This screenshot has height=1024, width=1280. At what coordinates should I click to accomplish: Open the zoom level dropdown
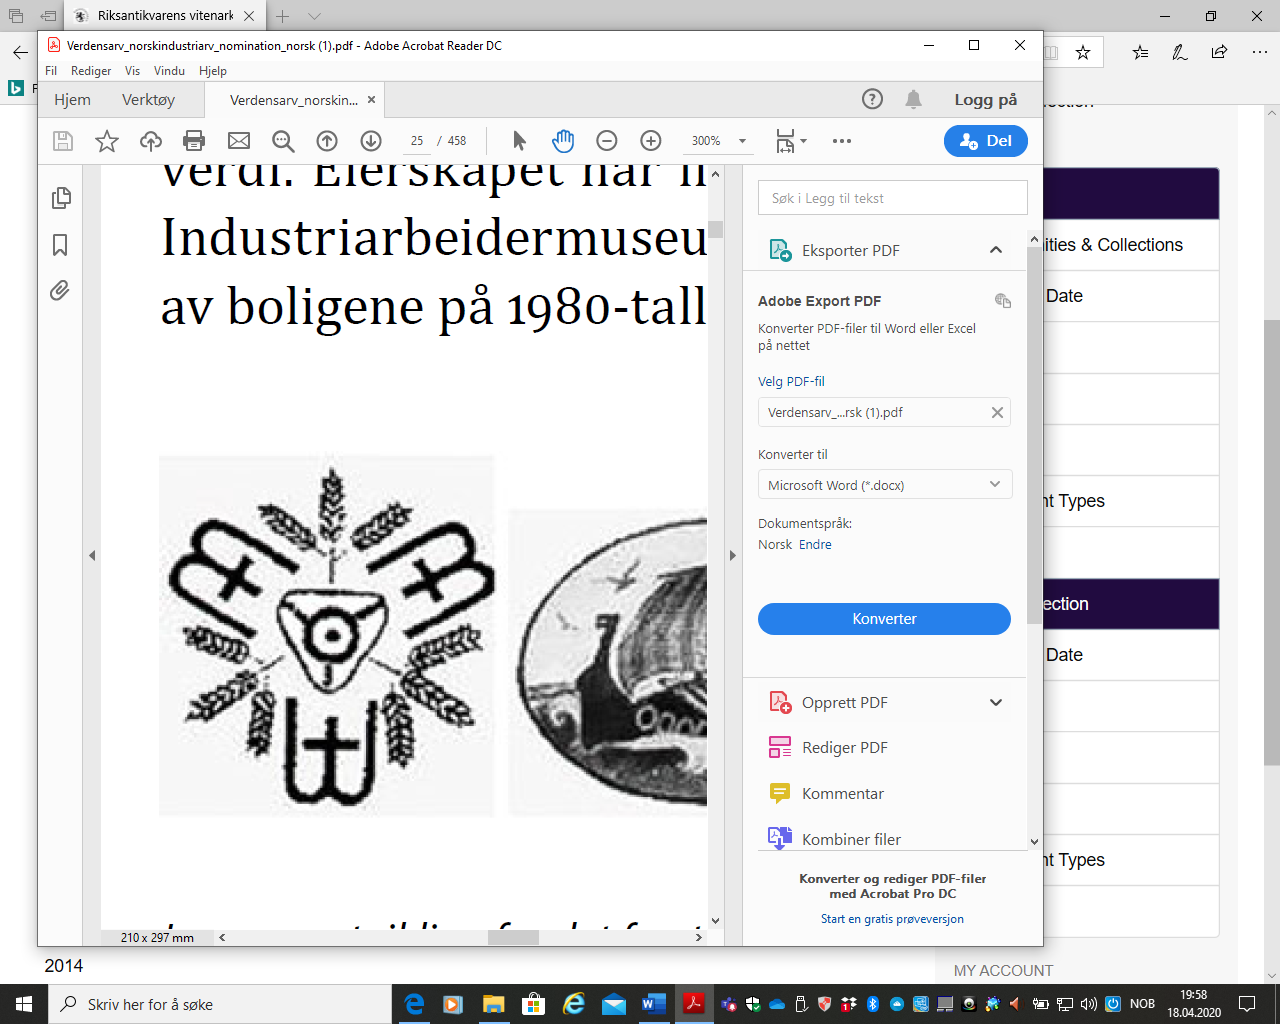pyautogui.click(x=742, y=141)
